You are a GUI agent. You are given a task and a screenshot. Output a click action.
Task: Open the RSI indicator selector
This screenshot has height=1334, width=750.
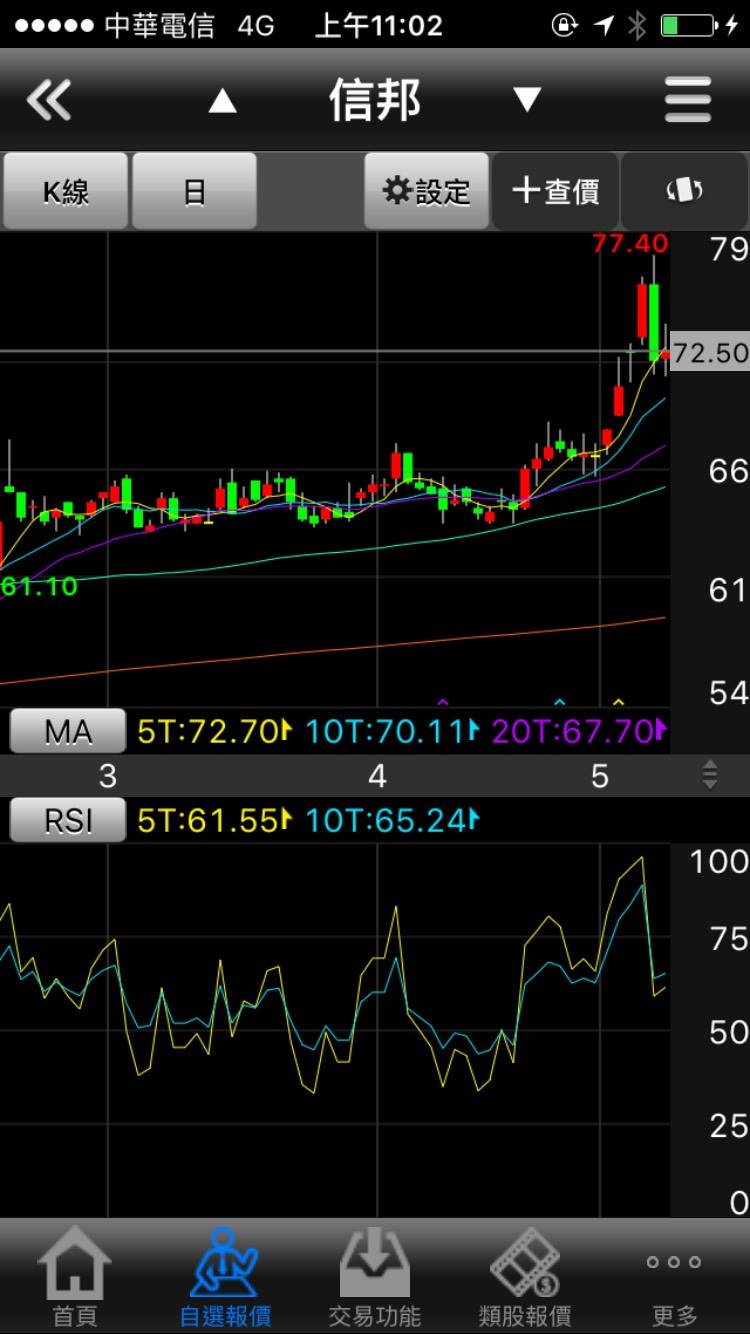tap(68, 821)
